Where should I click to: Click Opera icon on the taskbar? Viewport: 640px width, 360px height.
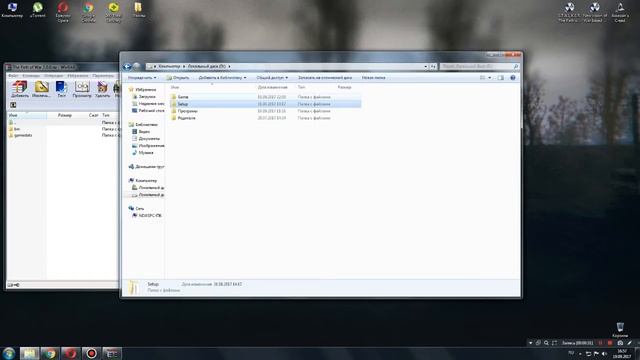click(x=71, y=353)
